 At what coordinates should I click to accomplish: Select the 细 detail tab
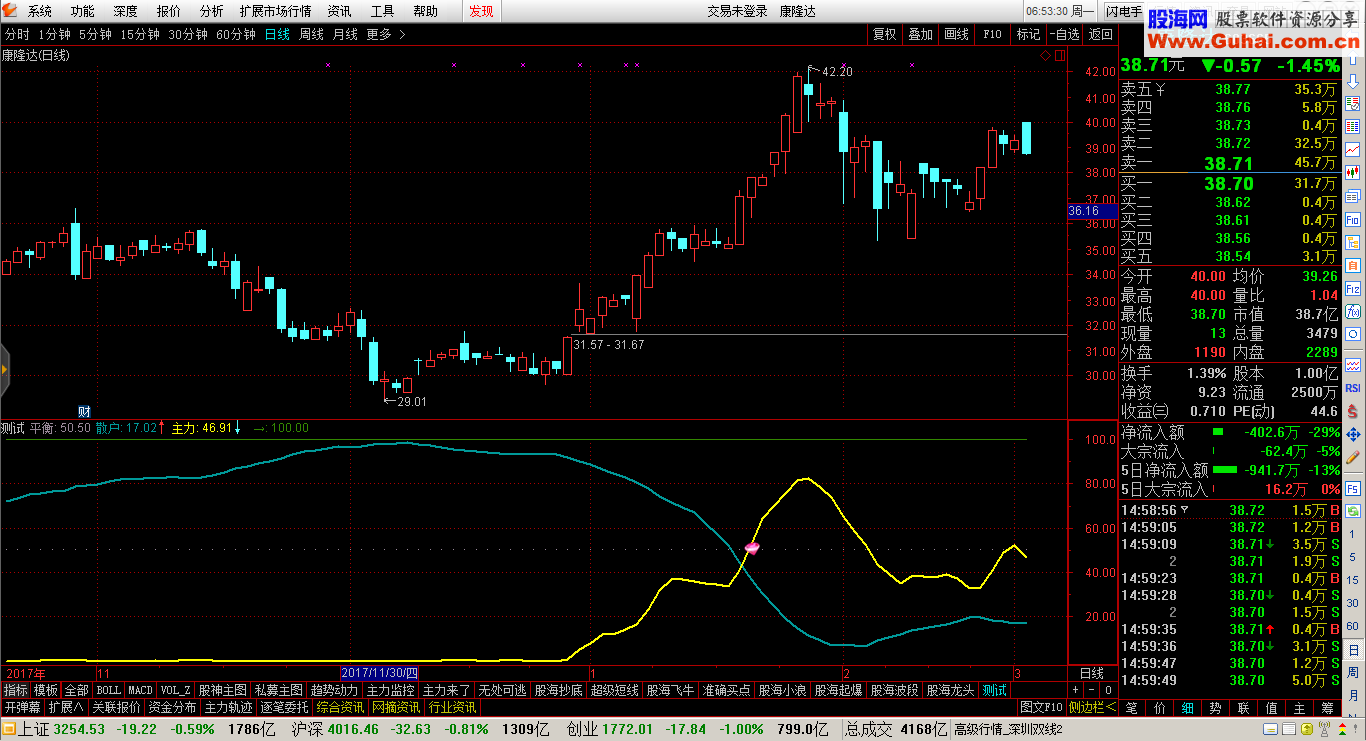[x=1187, y=707]
